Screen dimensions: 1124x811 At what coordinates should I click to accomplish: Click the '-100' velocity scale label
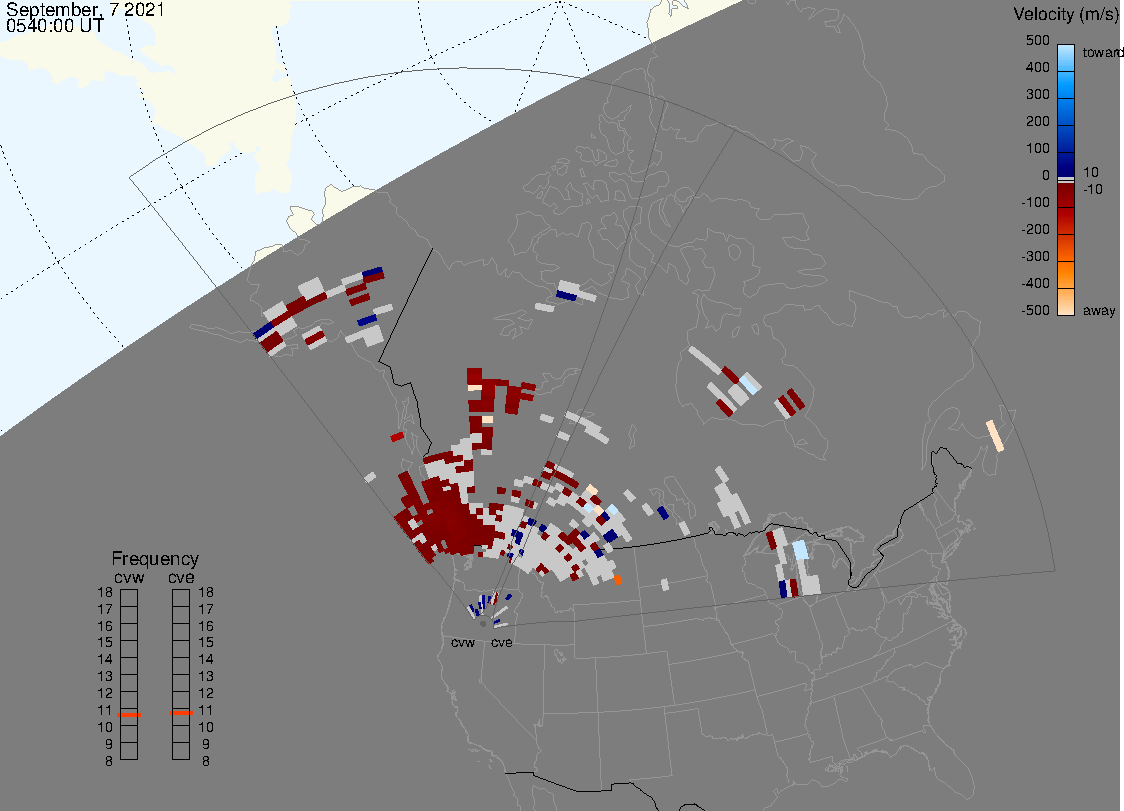(1036, 202)
